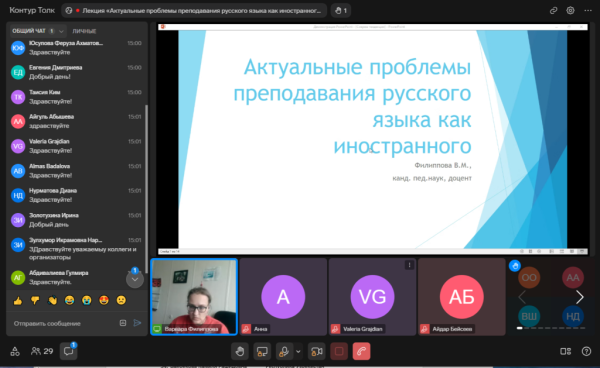Image resolution: width=600 pixels, height=368 pixels.
Task: Click the ВШ participant avatar
Action: pos(529,316)
